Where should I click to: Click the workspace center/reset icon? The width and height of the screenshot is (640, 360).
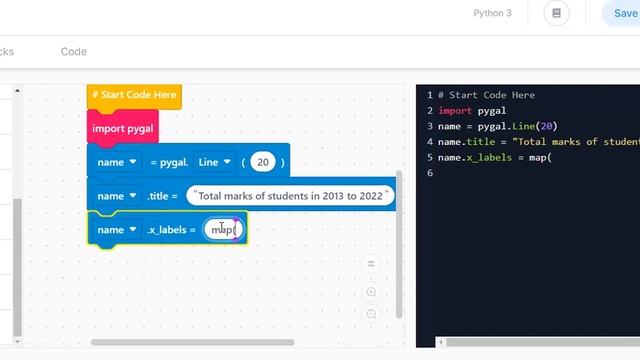pyautogui.click(x=371, y=264)
